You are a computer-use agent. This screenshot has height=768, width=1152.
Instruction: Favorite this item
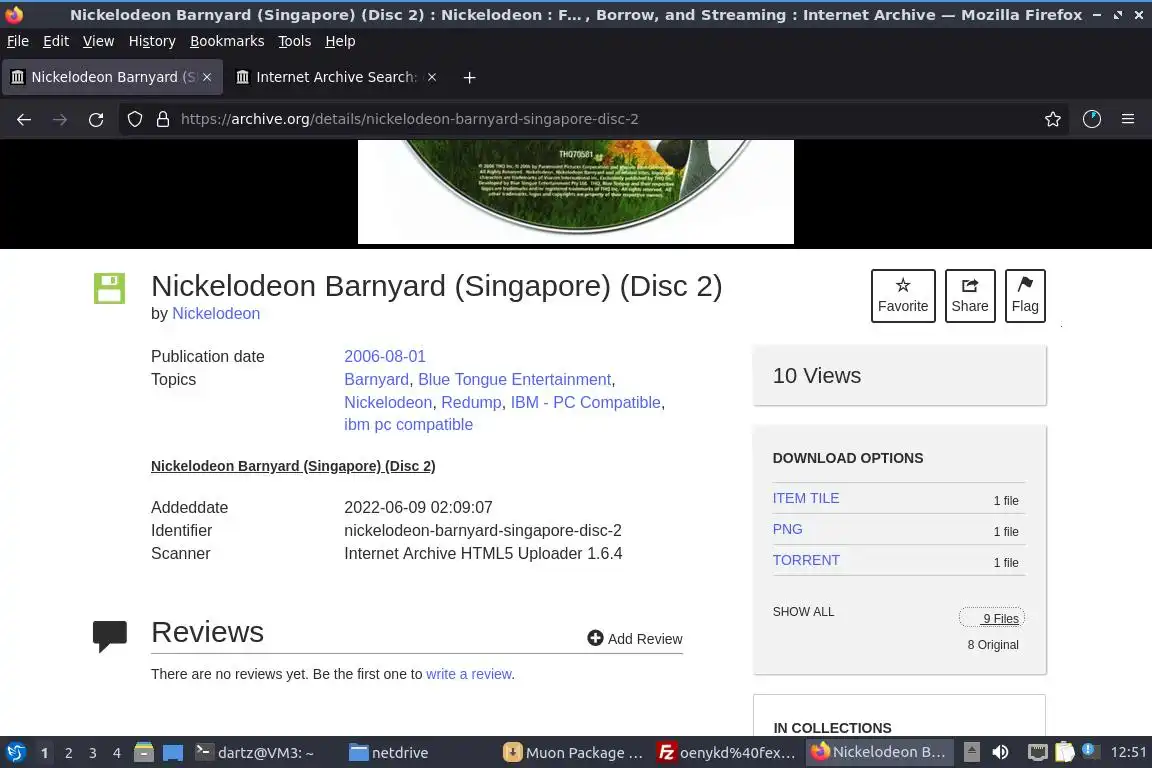click(x=903, y=295)
